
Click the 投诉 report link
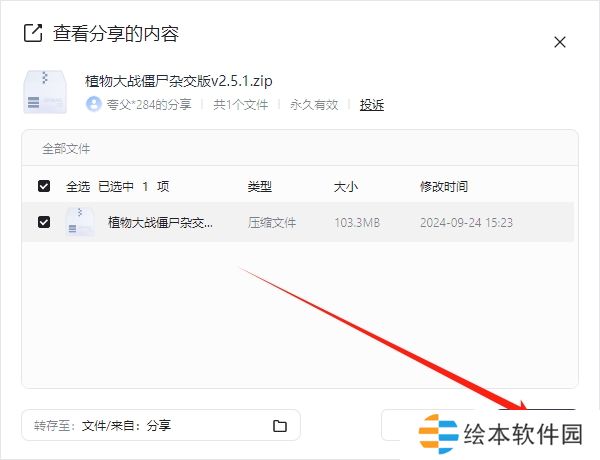tap(372, 104)
